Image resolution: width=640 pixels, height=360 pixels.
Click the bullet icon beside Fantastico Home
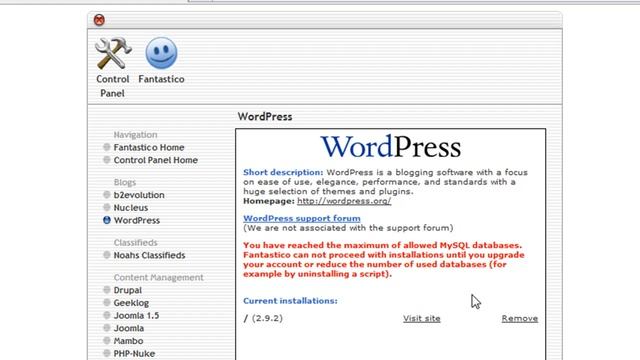(x=107, y=147)
